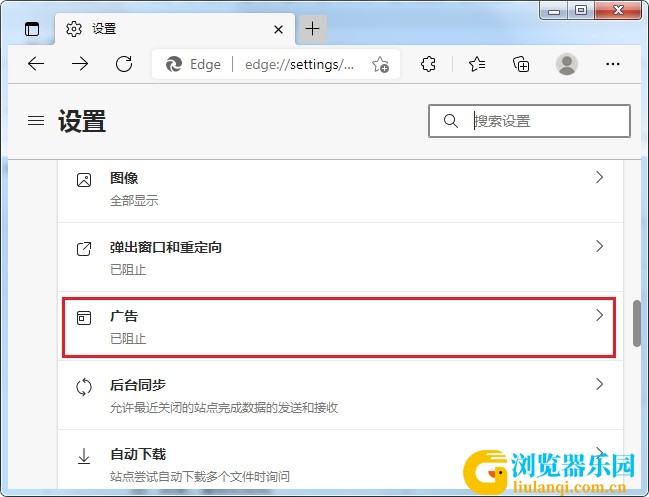This screenshot has height=497, width=649.
Task: Click the 搜索设置 search field
Action: (x=529, y=121)
